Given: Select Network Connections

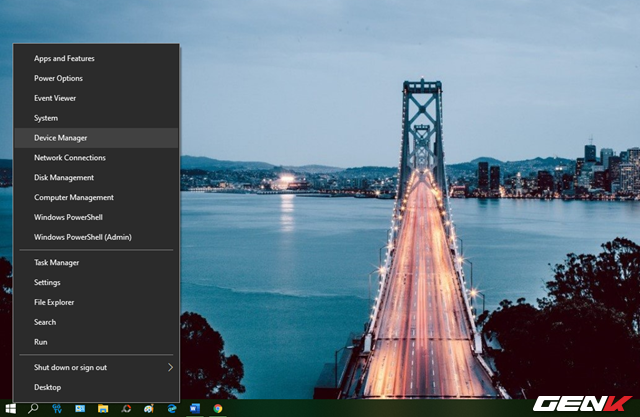Looking at the screenshot, I should coord(69,158).
